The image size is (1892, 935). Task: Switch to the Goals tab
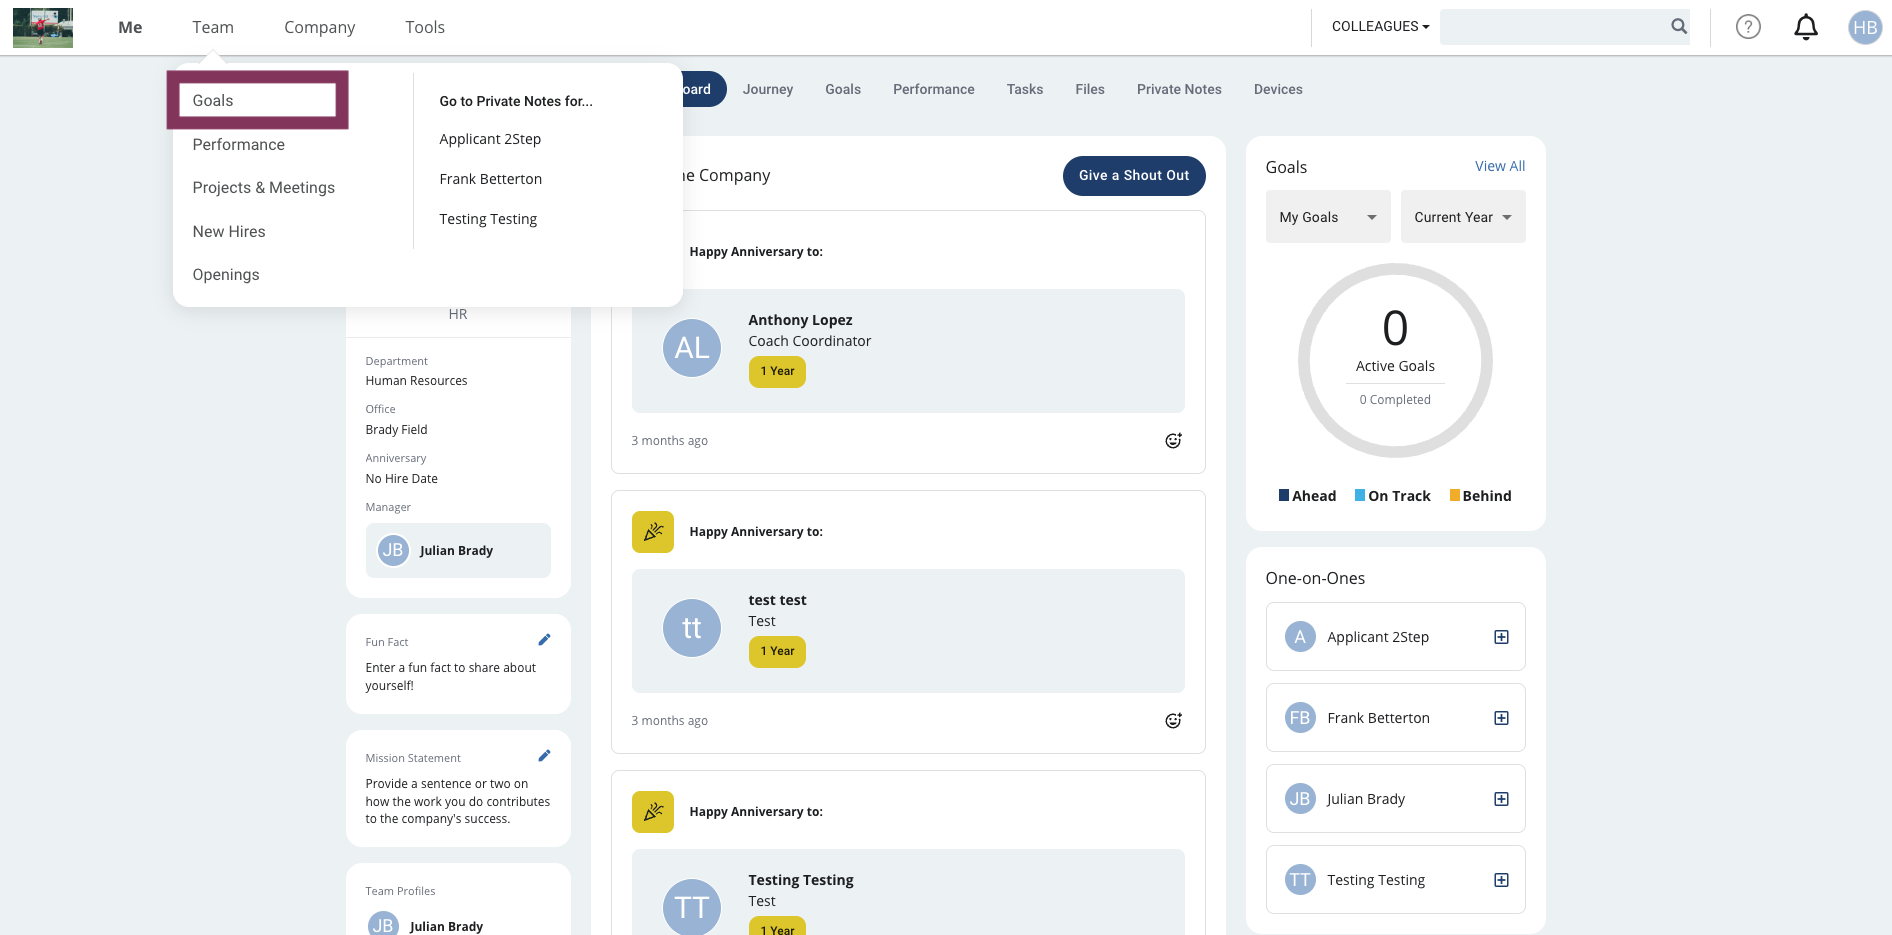(x=843, y=89)
